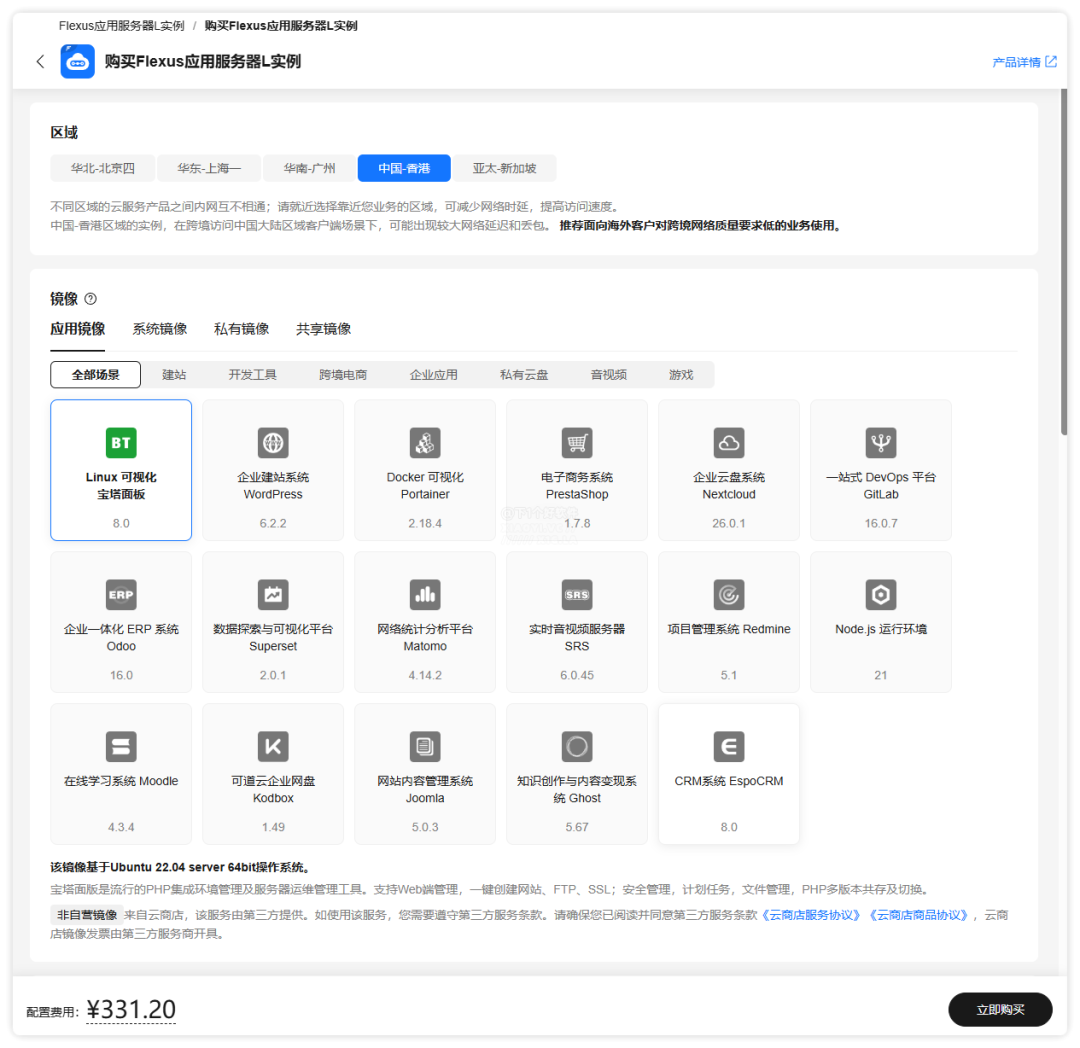
Task: Select region 华东-上海一
Action: click(209, 168)
